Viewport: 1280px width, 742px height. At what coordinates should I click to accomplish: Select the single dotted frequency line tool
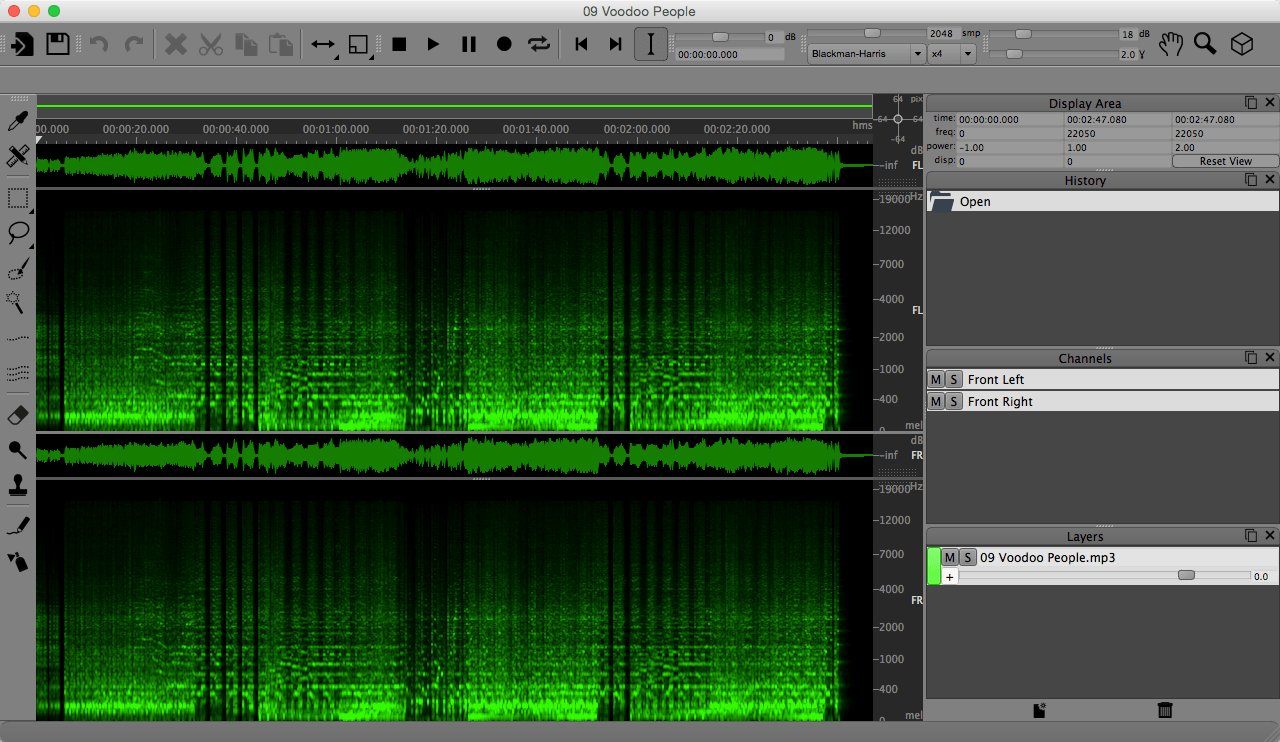coord(17,338)
